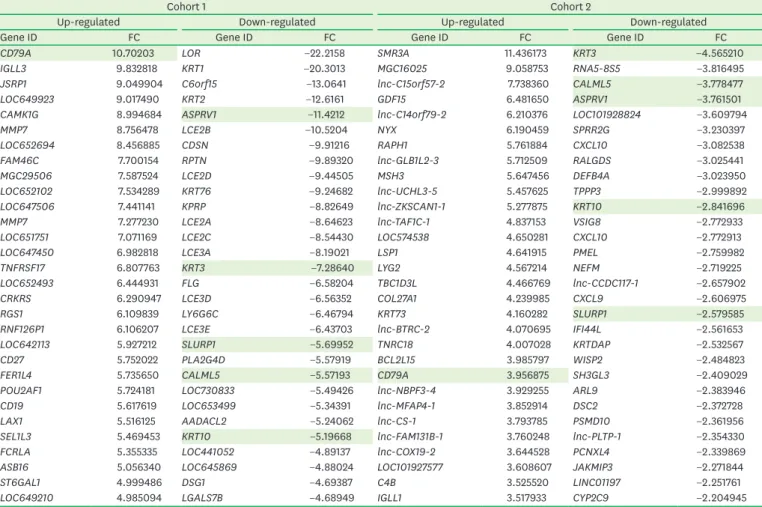
Task: Click the Cohort 1 header
Action: 186,7
